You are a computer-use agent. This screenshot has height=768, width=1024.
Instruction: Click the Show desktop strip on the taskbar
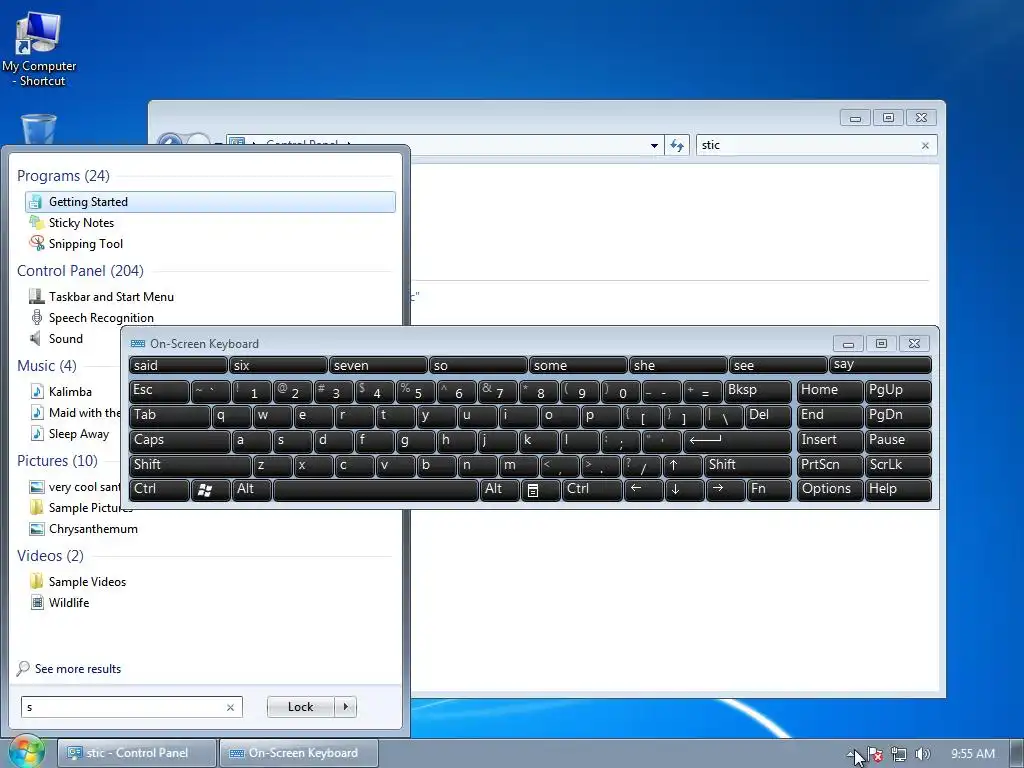[x=1017, y=754]
